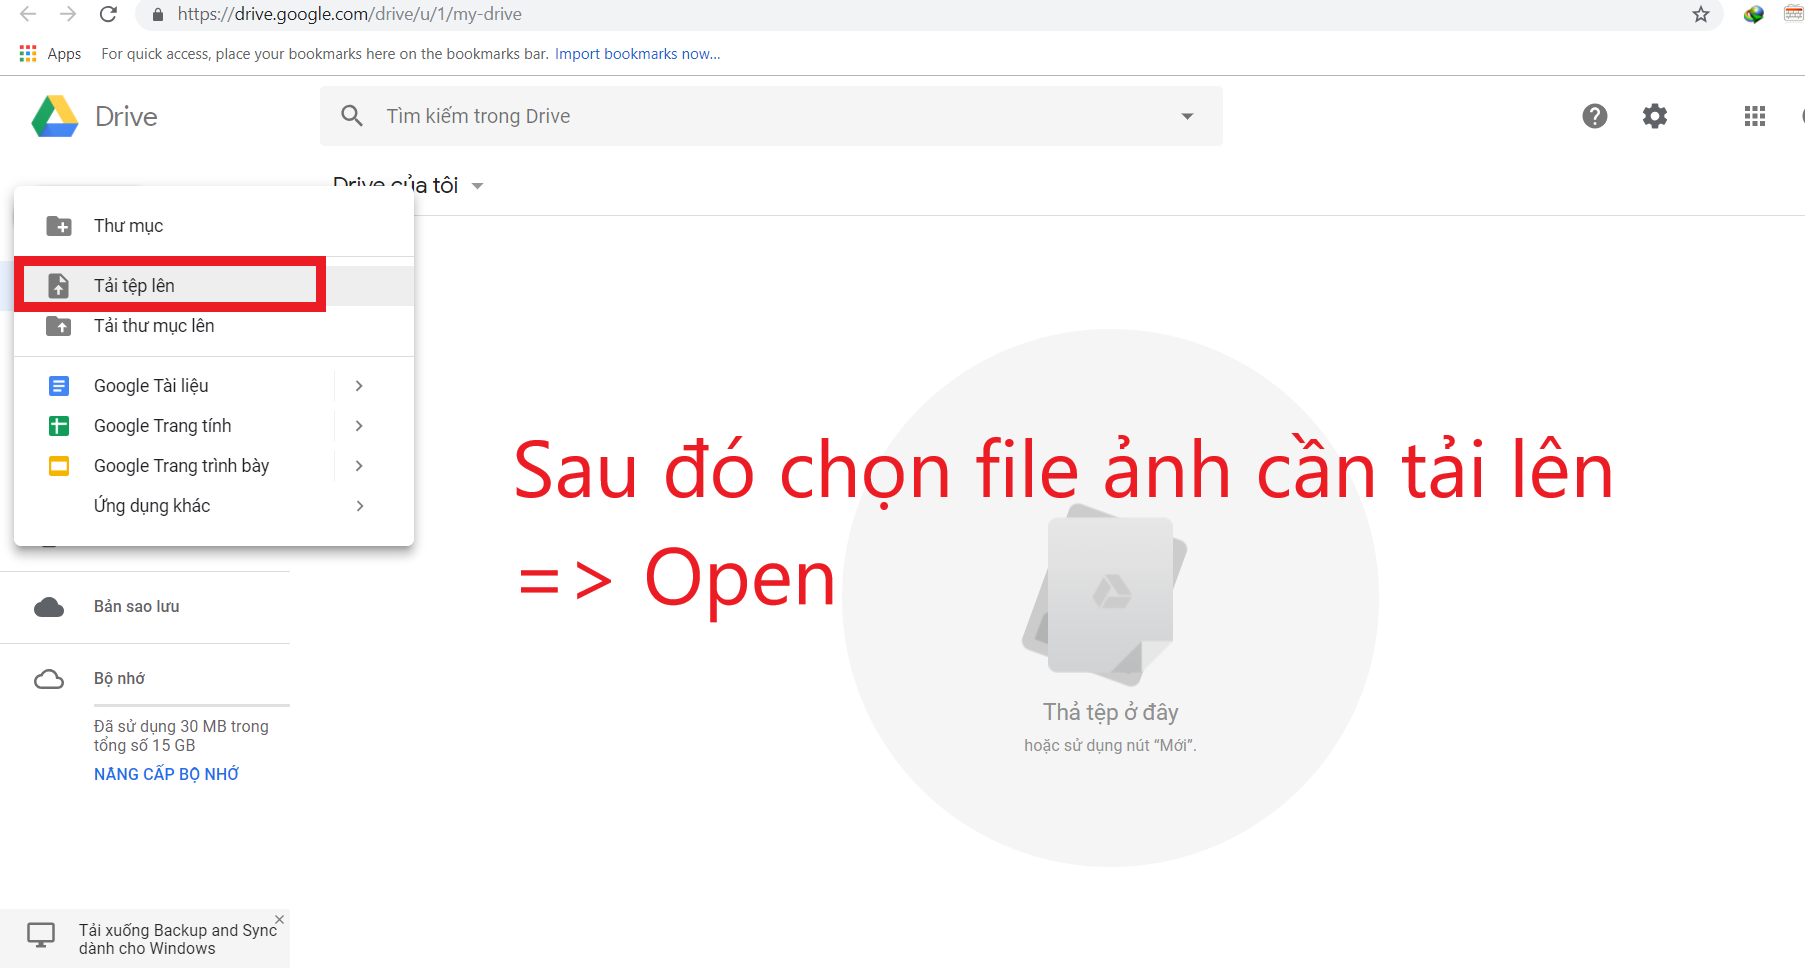The width and height of the screenshot is (1805, 968).
Task: Click the Backups cloud icon (Bản sao lưu)
Action: (49, 607)
